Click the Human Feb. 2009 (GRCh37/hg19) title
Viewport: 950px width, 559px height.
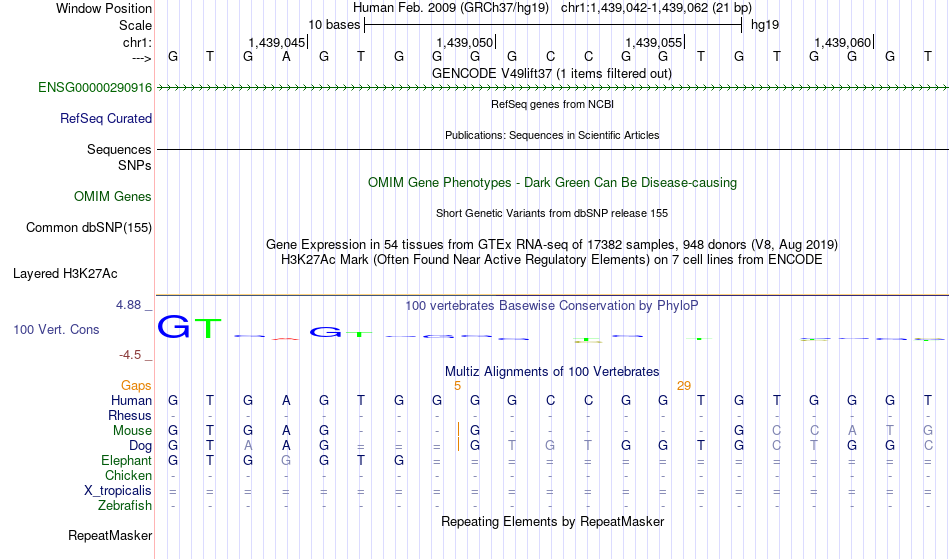[451, 8]
